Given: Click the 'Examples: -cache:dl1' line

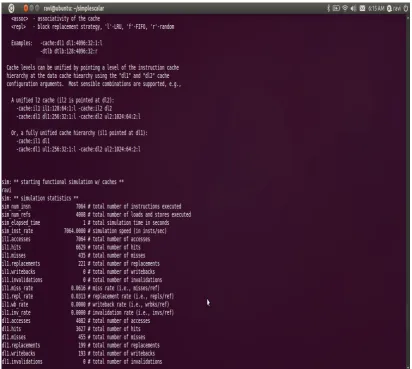Looking at the screenshot, I should 57,43.
